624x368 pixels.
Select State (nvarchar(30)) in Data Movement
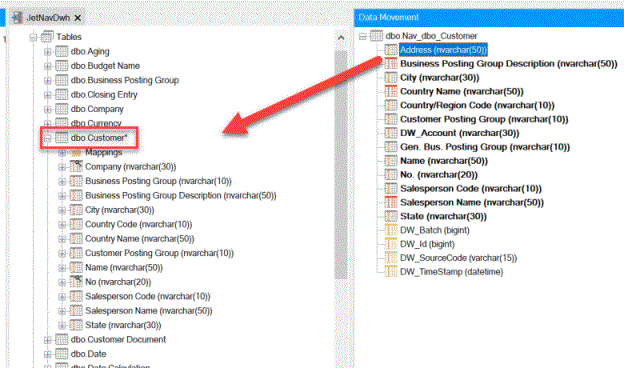pos(443,216)
